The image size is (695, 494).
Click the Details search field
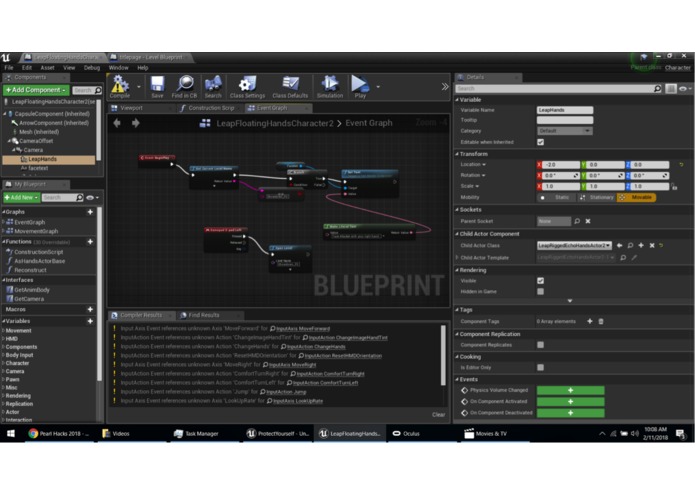tap(558, 89)
